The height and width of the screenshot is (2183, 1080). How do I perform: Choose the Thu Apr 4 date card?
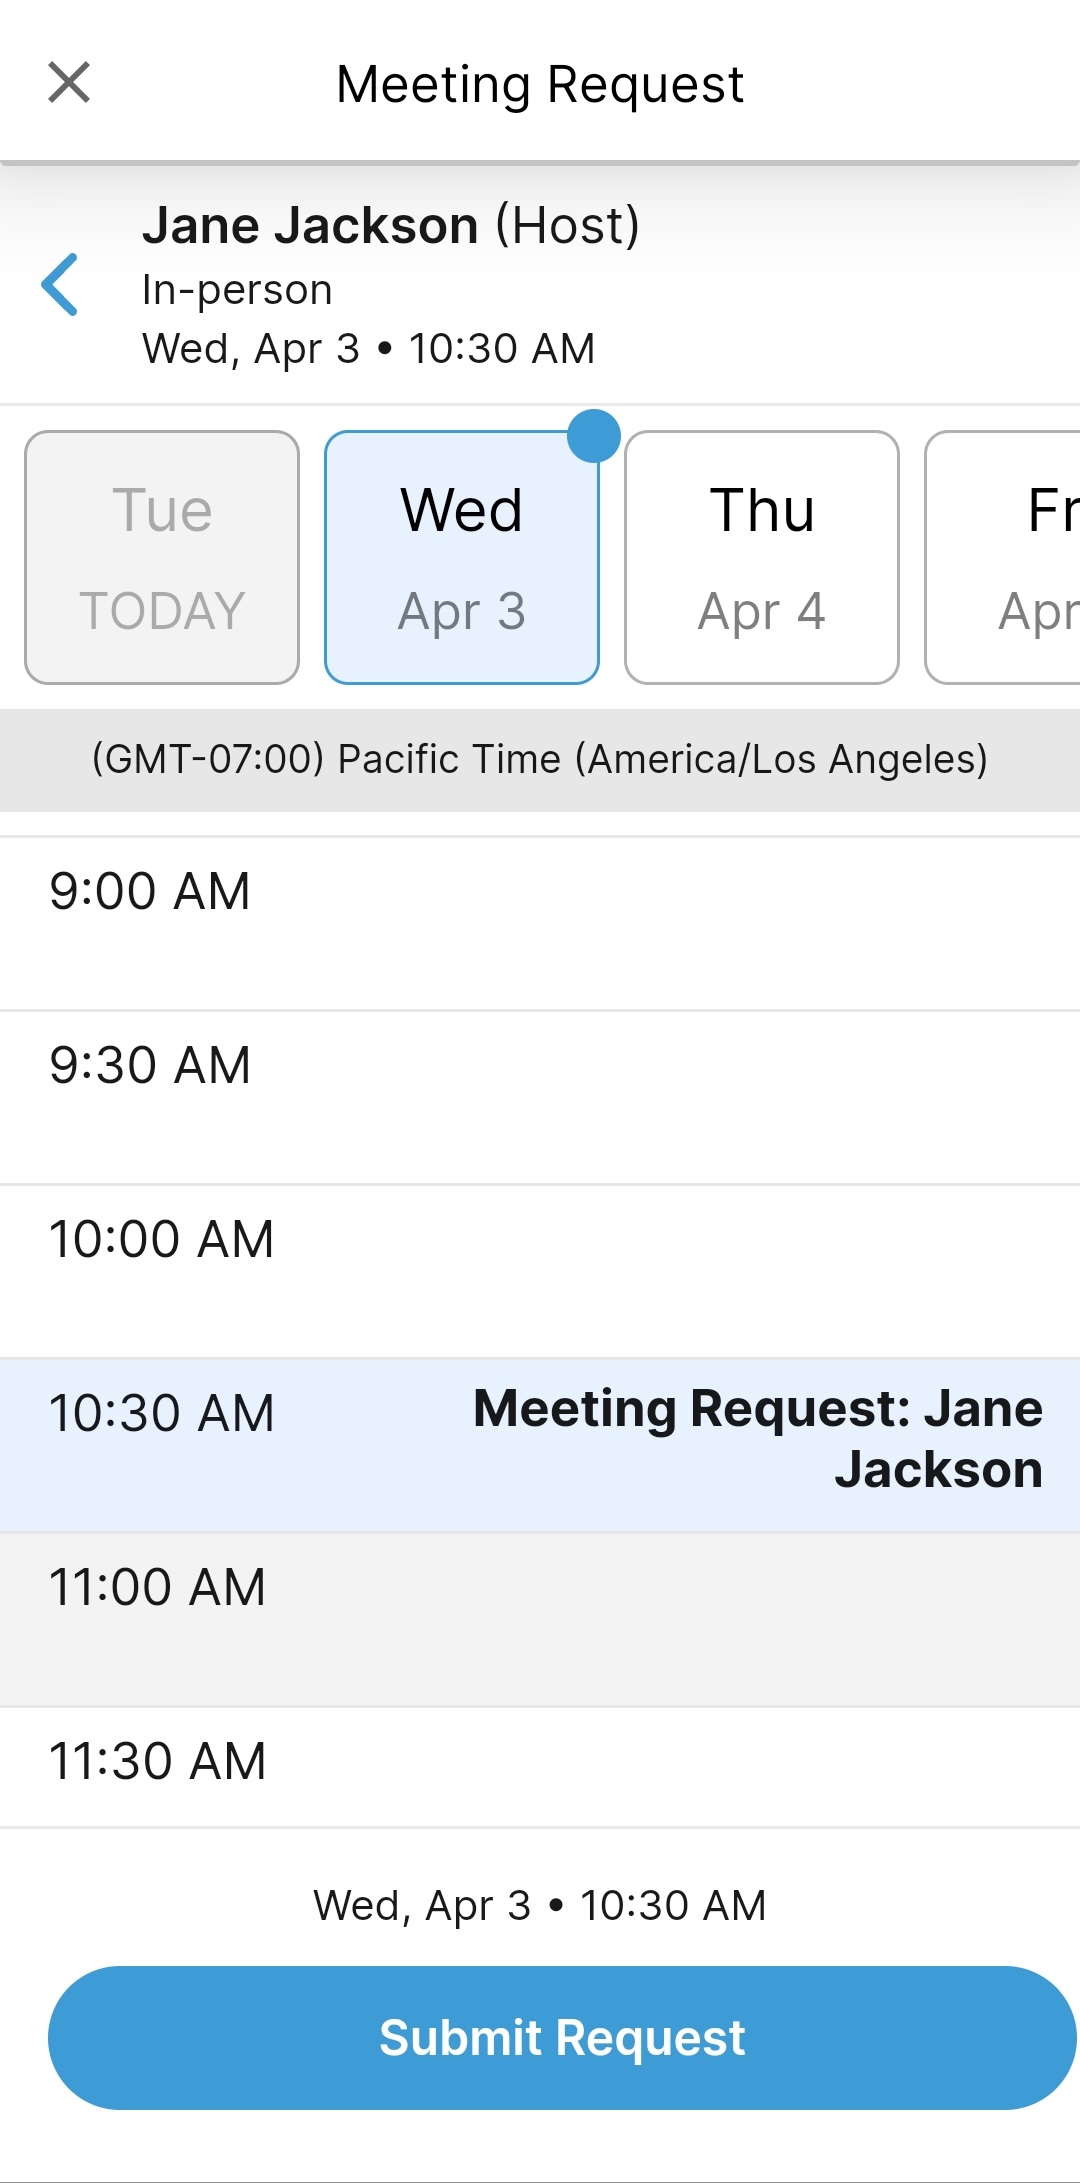[761, 557]
